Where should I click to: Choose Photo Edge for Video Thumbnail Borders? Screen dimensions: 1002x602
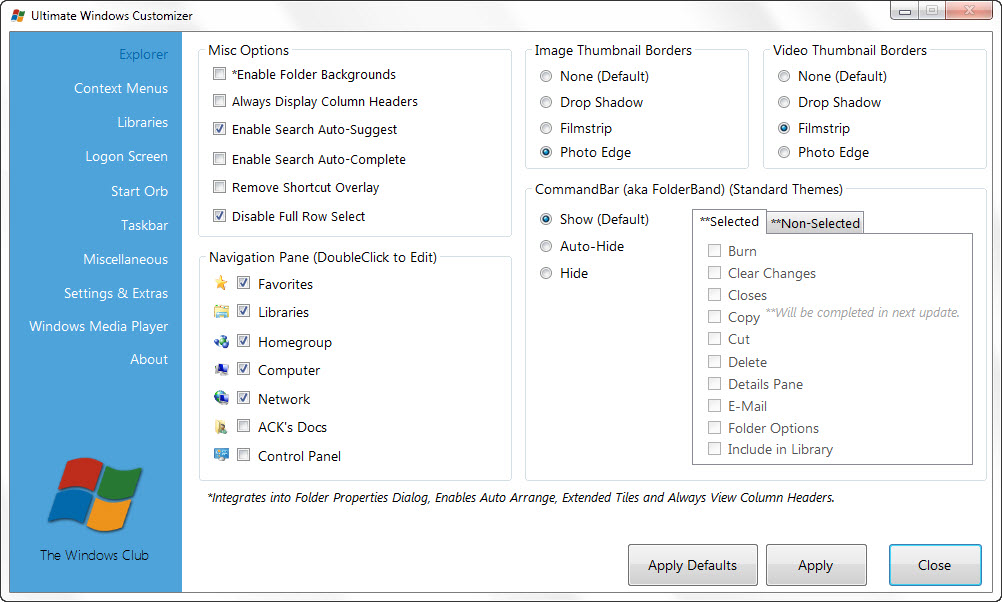pos(784,152)
